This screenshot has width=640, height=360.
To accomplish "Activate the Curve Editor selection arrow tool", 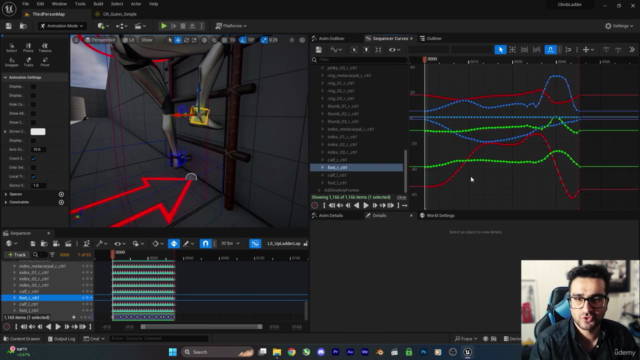I will pos(500,50).
